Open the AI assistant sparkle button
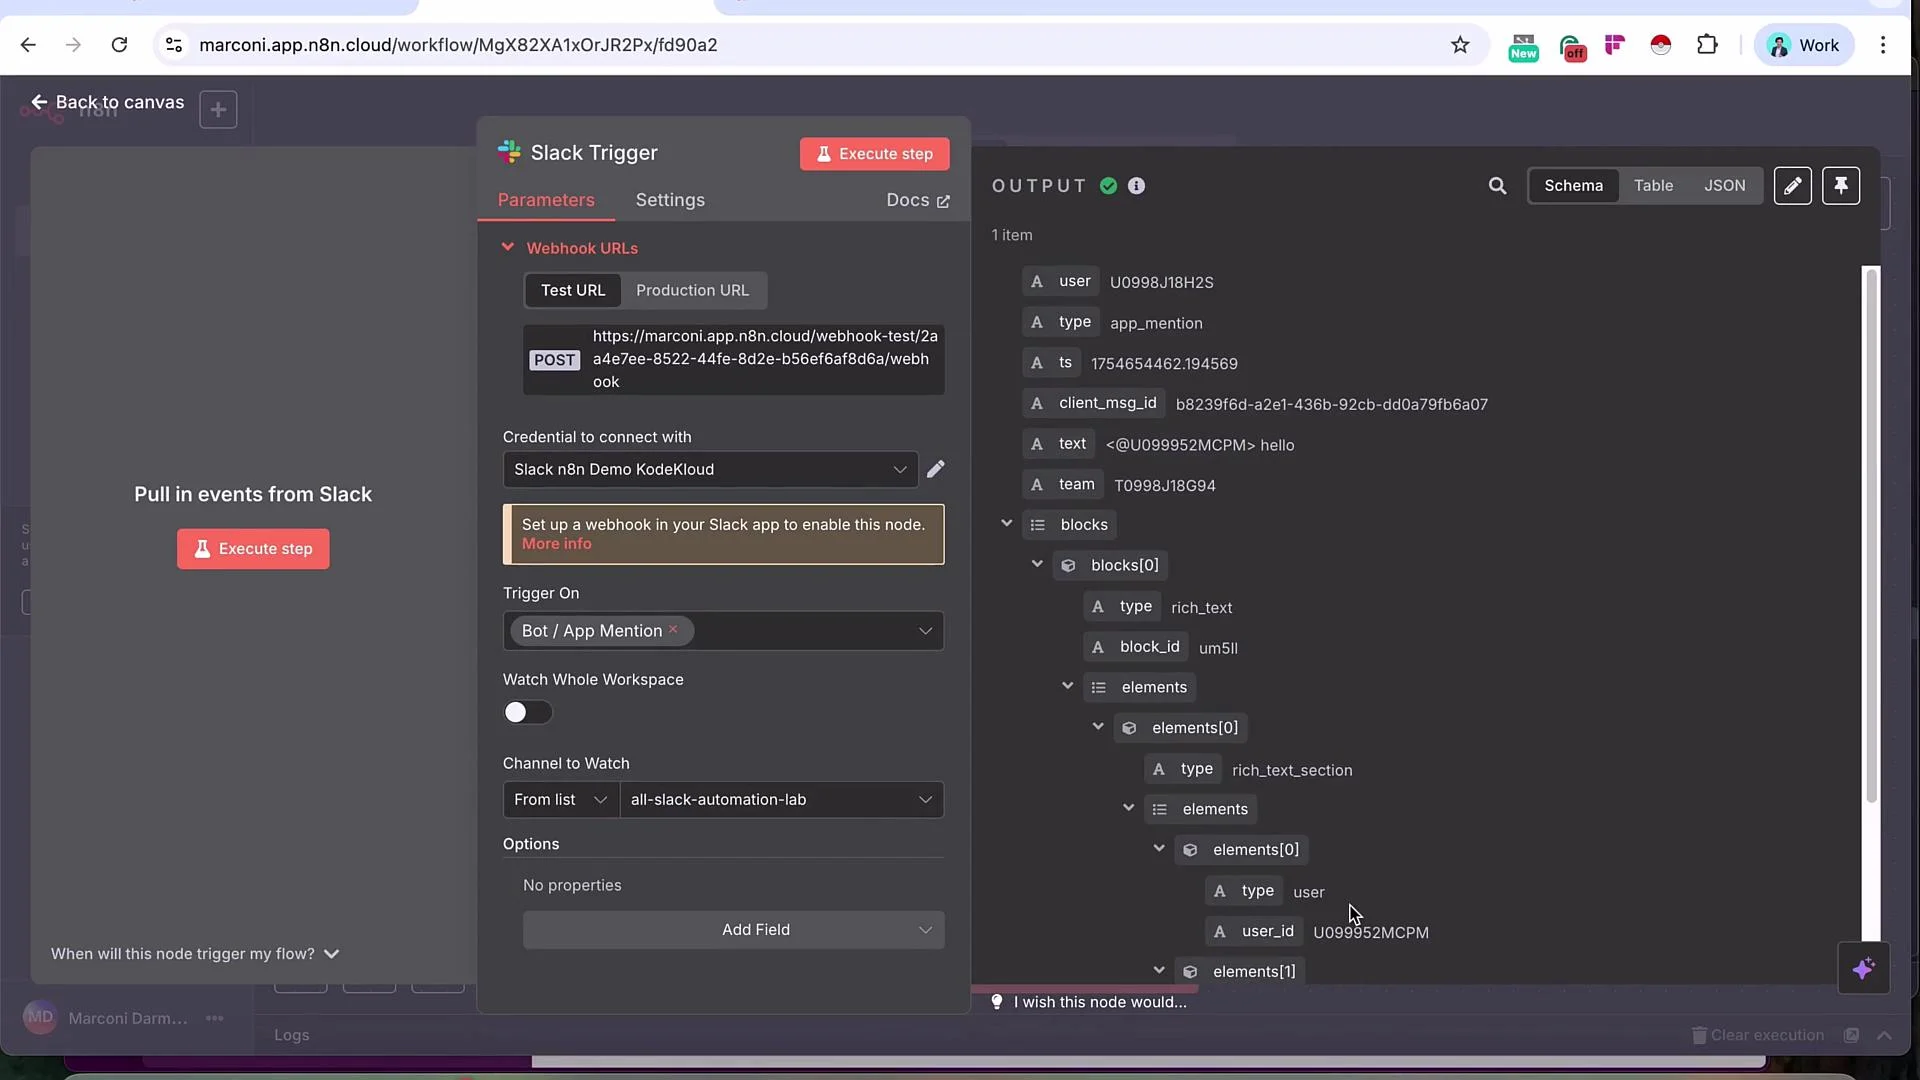The width and height of the screenshot is (1920, 1080). [x=1863, y=968]
